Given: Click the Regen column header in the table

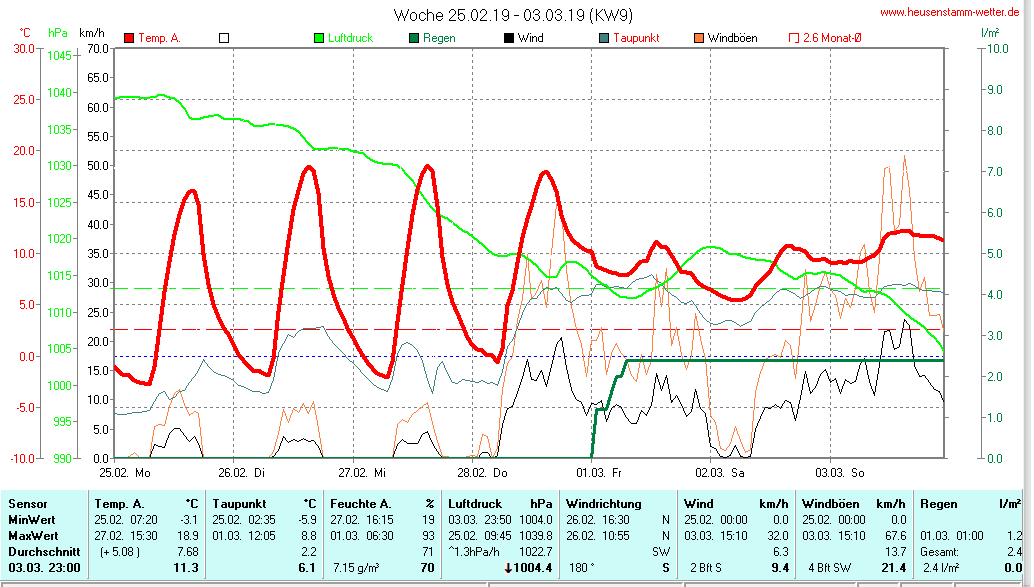Looking at the screenshot, I should tap(938, 503).
